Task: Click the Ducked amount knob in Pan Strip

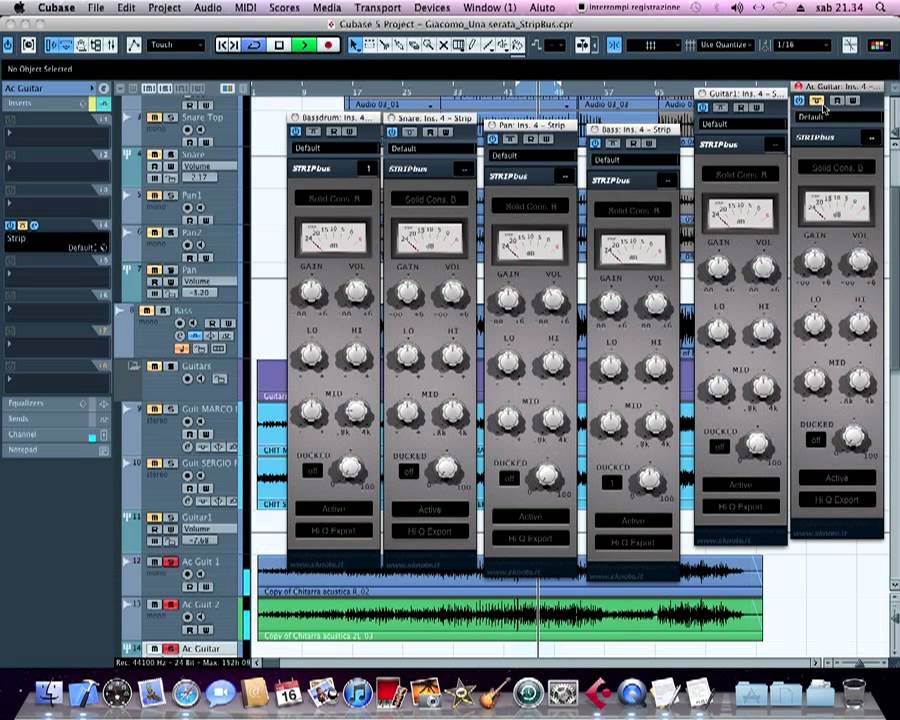Action: 546,474
